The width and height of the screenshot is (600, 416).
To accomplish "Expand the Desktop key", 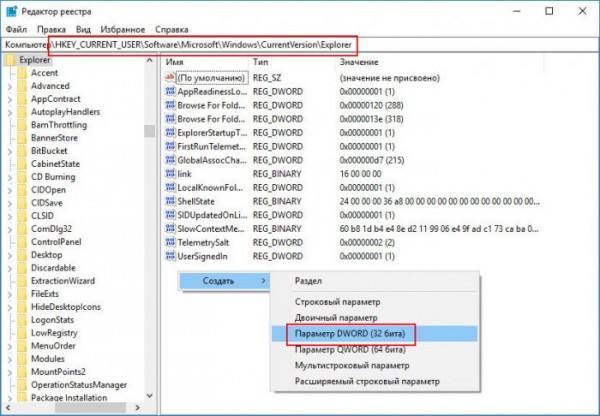I will click(10, 256).
